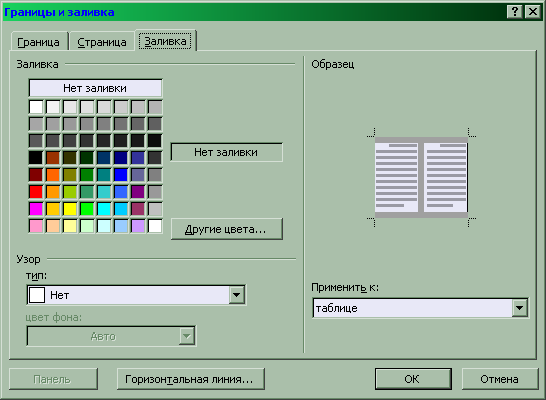
Task: Select the white swatch next to lavender
Action: (x=155, y=226)
